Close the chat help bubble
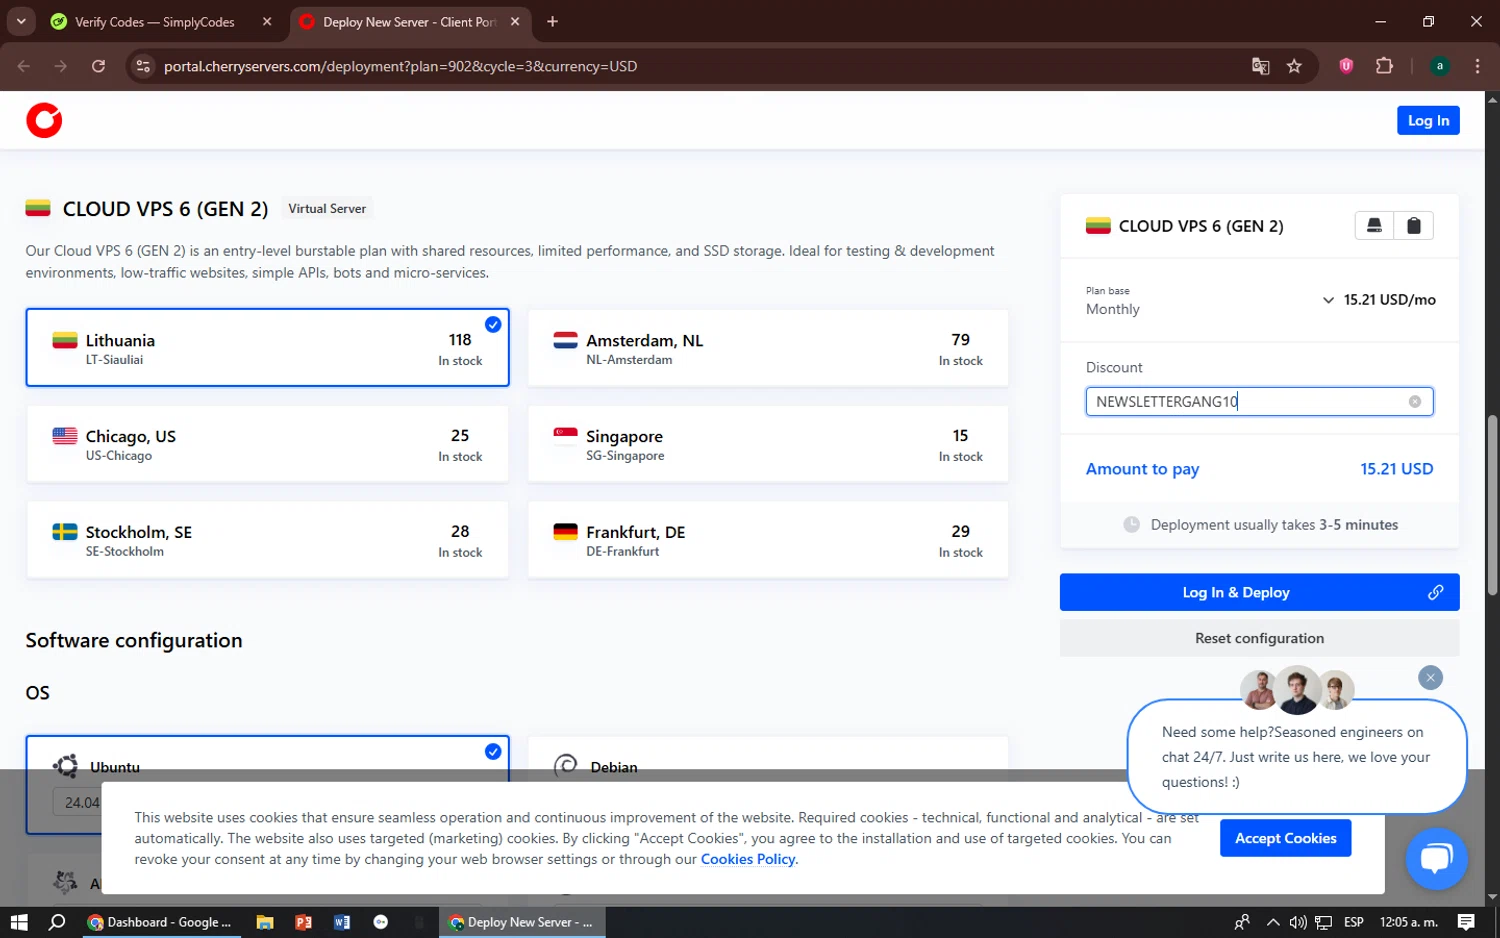Image resolution: width=1500 pixels, height=938 pixels. click(1431, 678)
